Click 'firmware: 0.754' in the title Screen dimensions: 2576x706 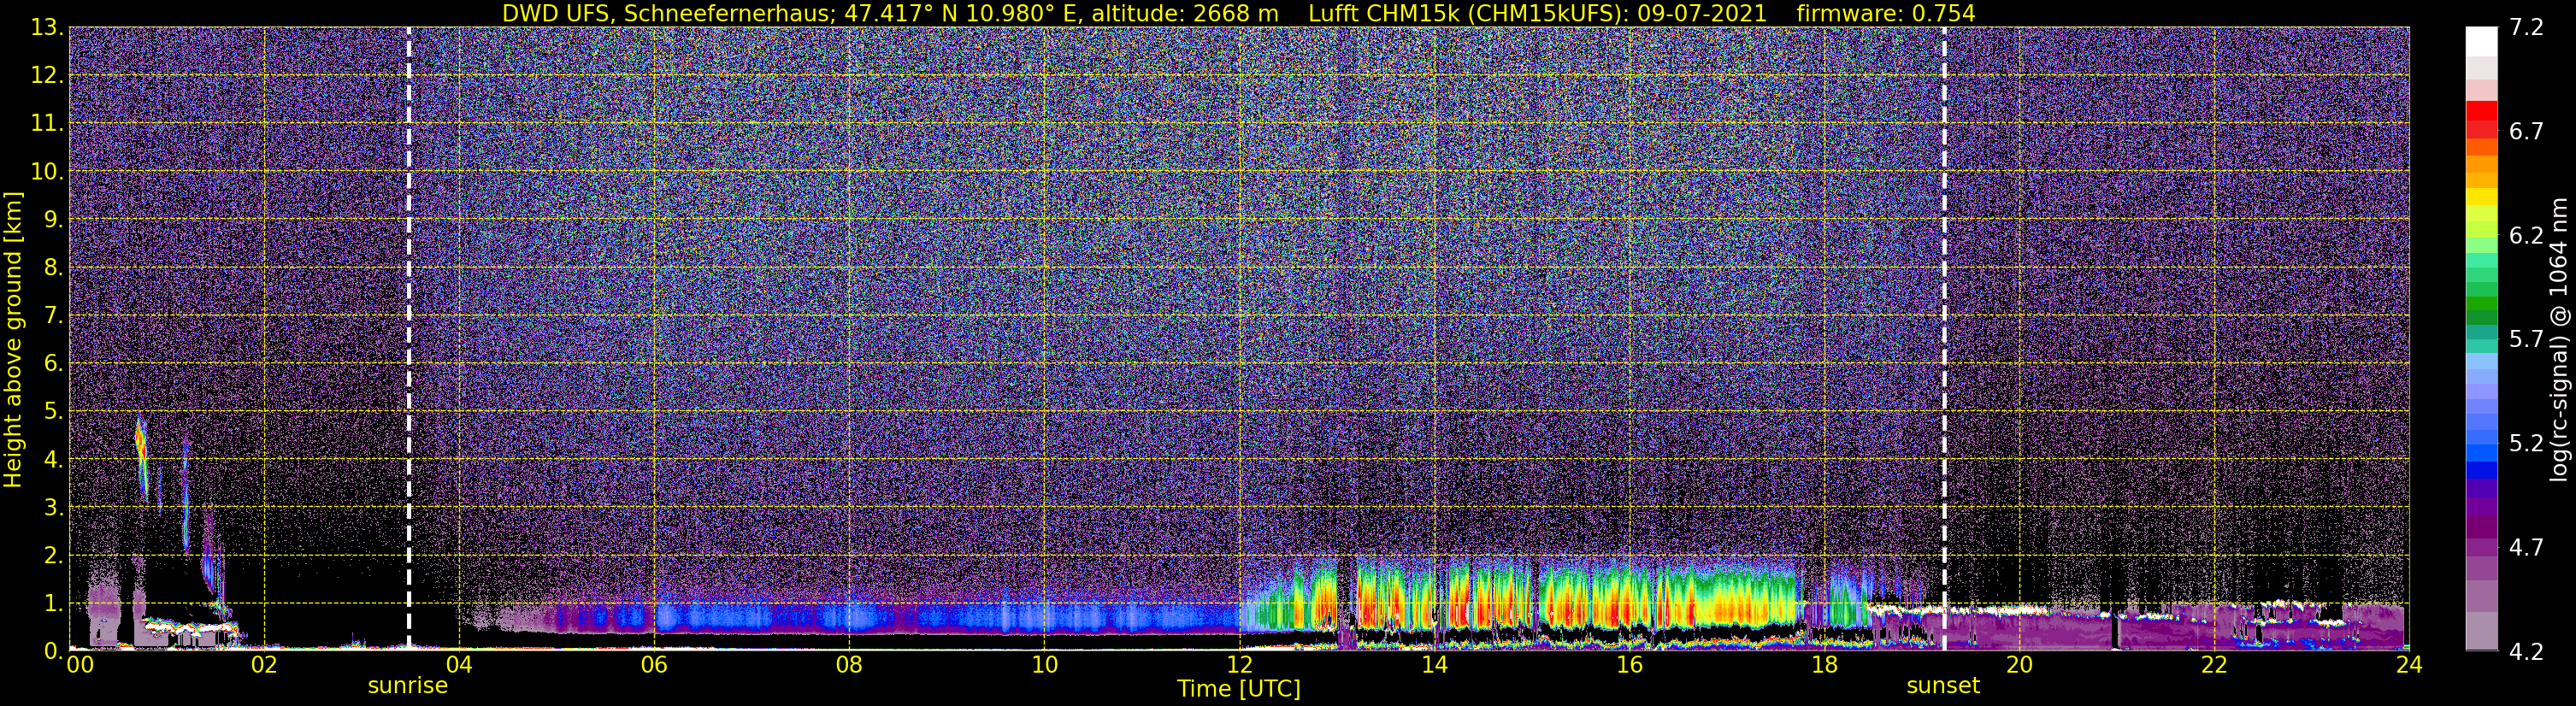tap(1886, 14)
